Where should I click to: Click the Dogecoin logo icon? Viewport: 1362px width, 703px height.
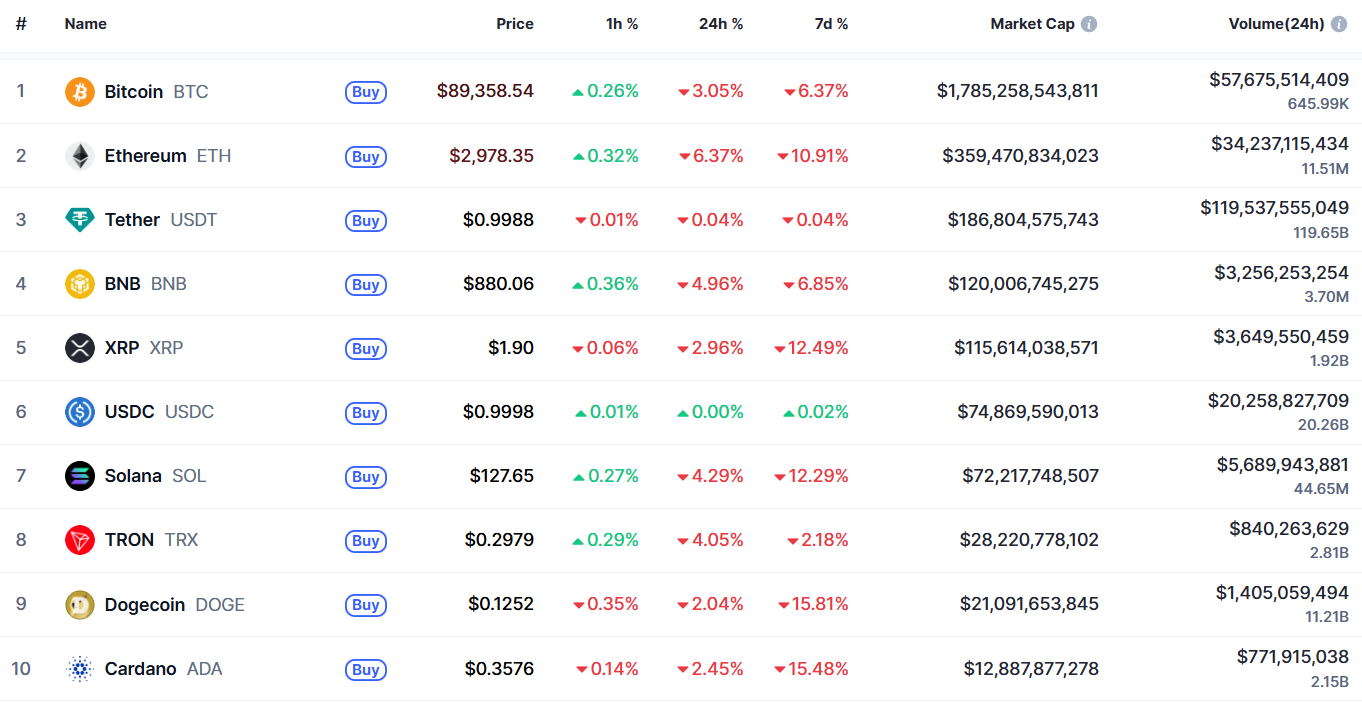pyautogui.click(x=80, y=605)
